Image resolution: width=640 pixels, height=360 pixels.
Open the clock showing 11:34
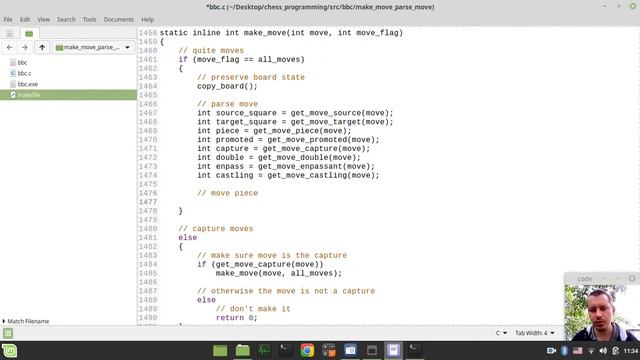tap(631, 351)
